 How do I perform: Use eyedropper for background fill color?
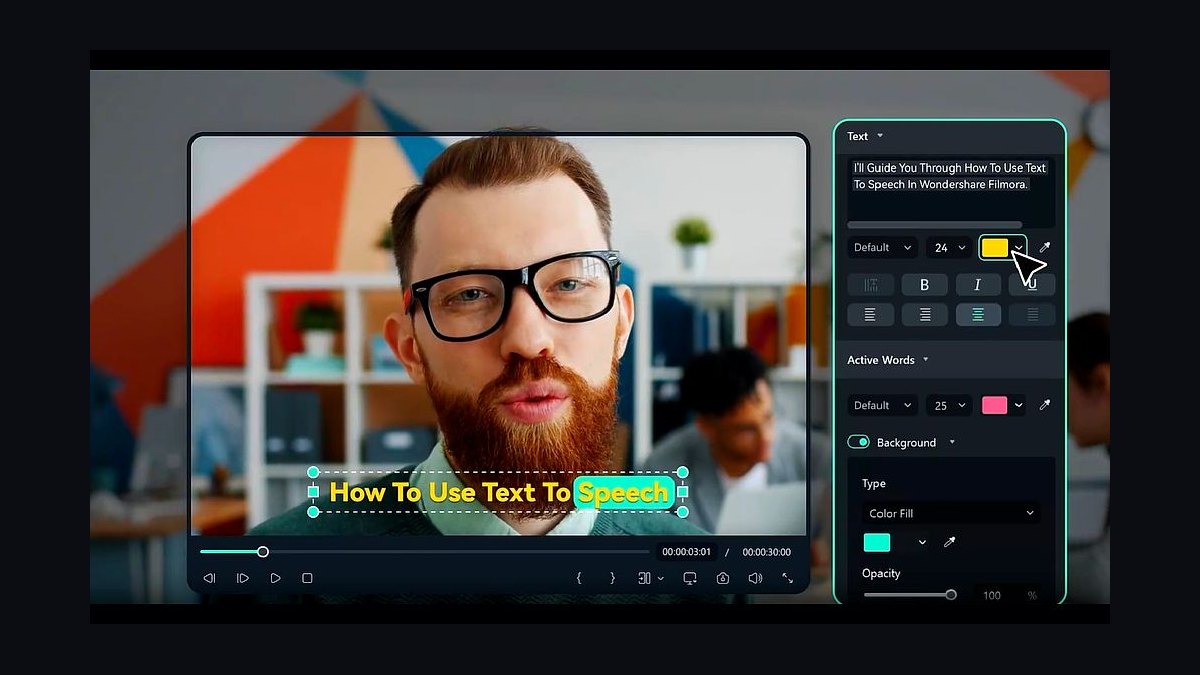click(950, 542)
